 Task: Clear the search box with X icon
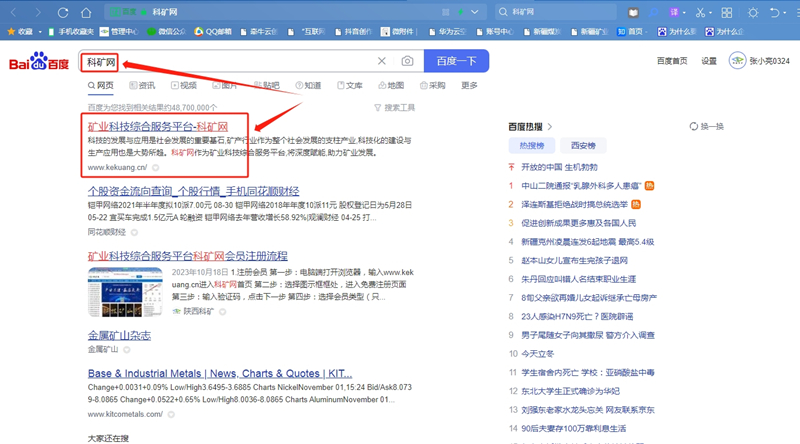[x=381, y=61]
